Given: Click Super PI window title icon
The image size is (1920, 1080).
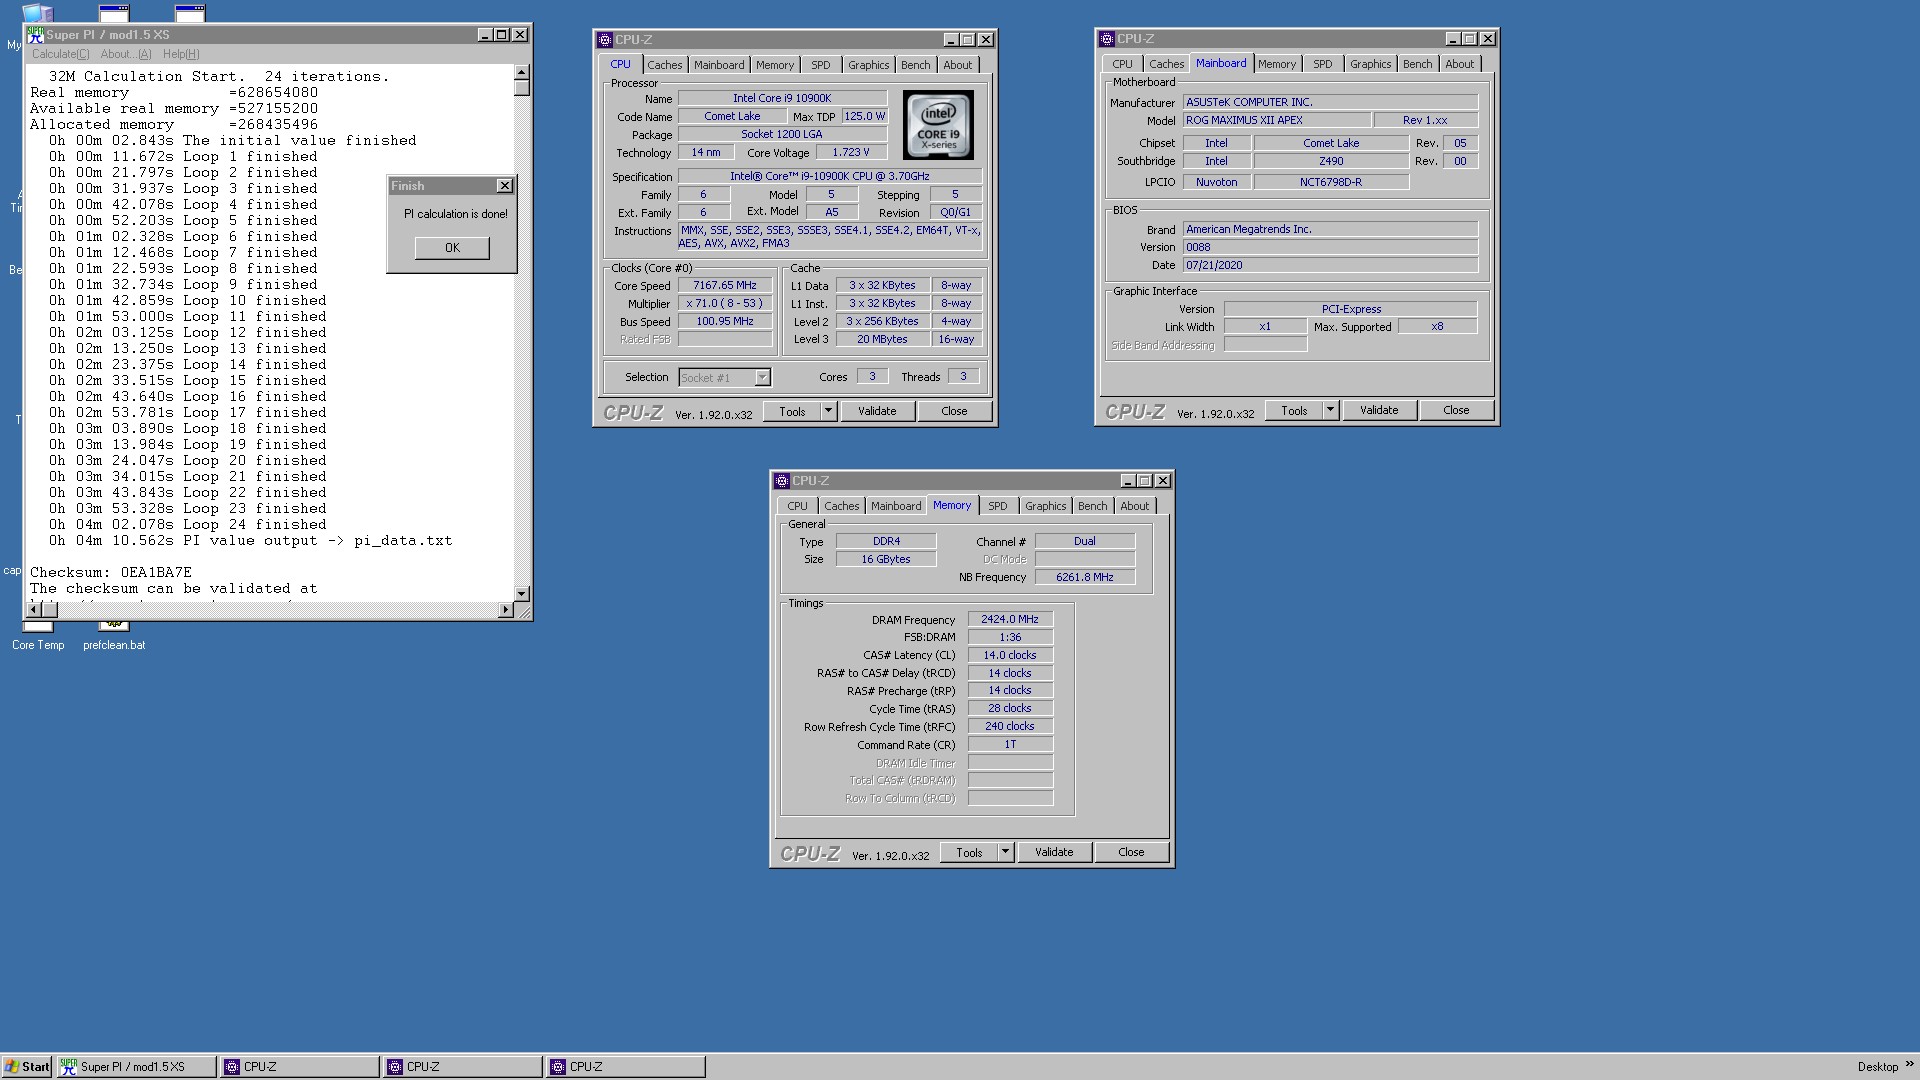Looking at the screenshot, I should 36,34.
